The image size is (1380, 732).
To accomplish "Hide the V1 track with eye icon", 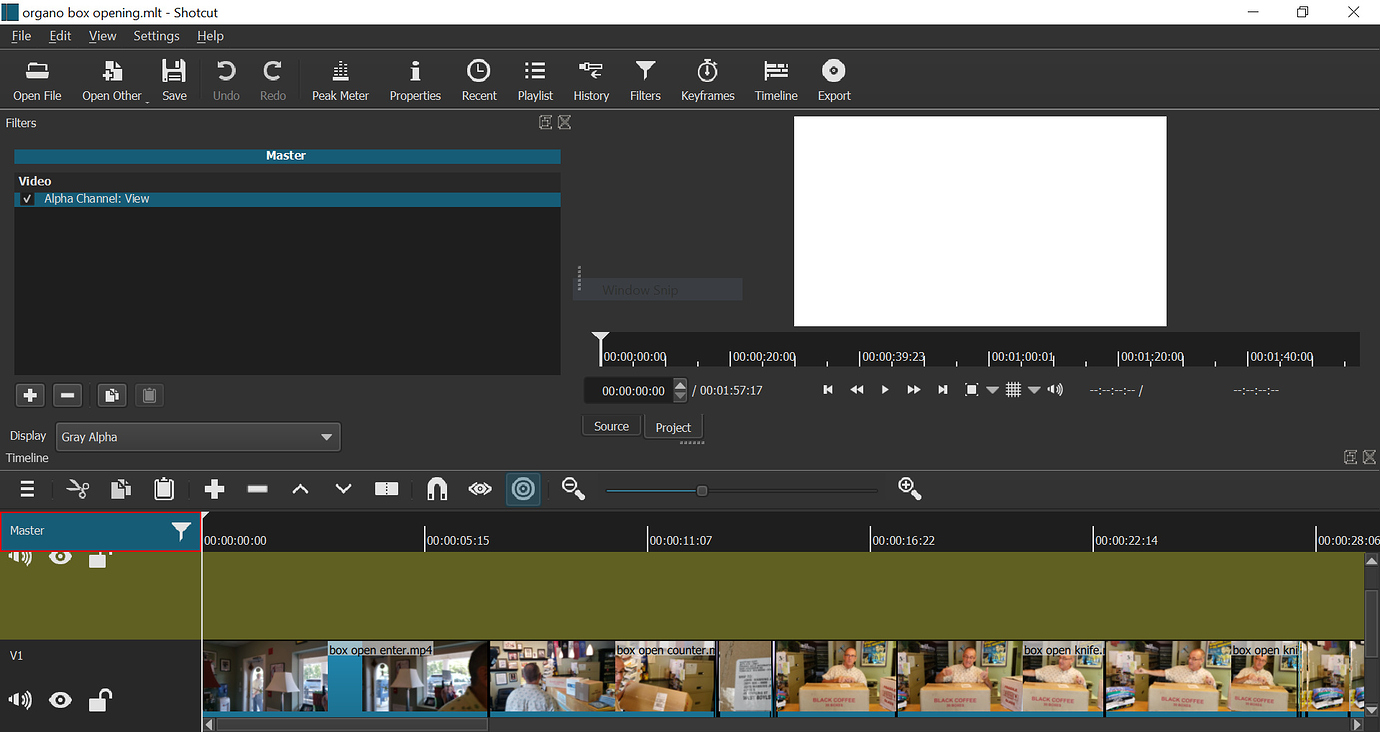I will (60, 700).
